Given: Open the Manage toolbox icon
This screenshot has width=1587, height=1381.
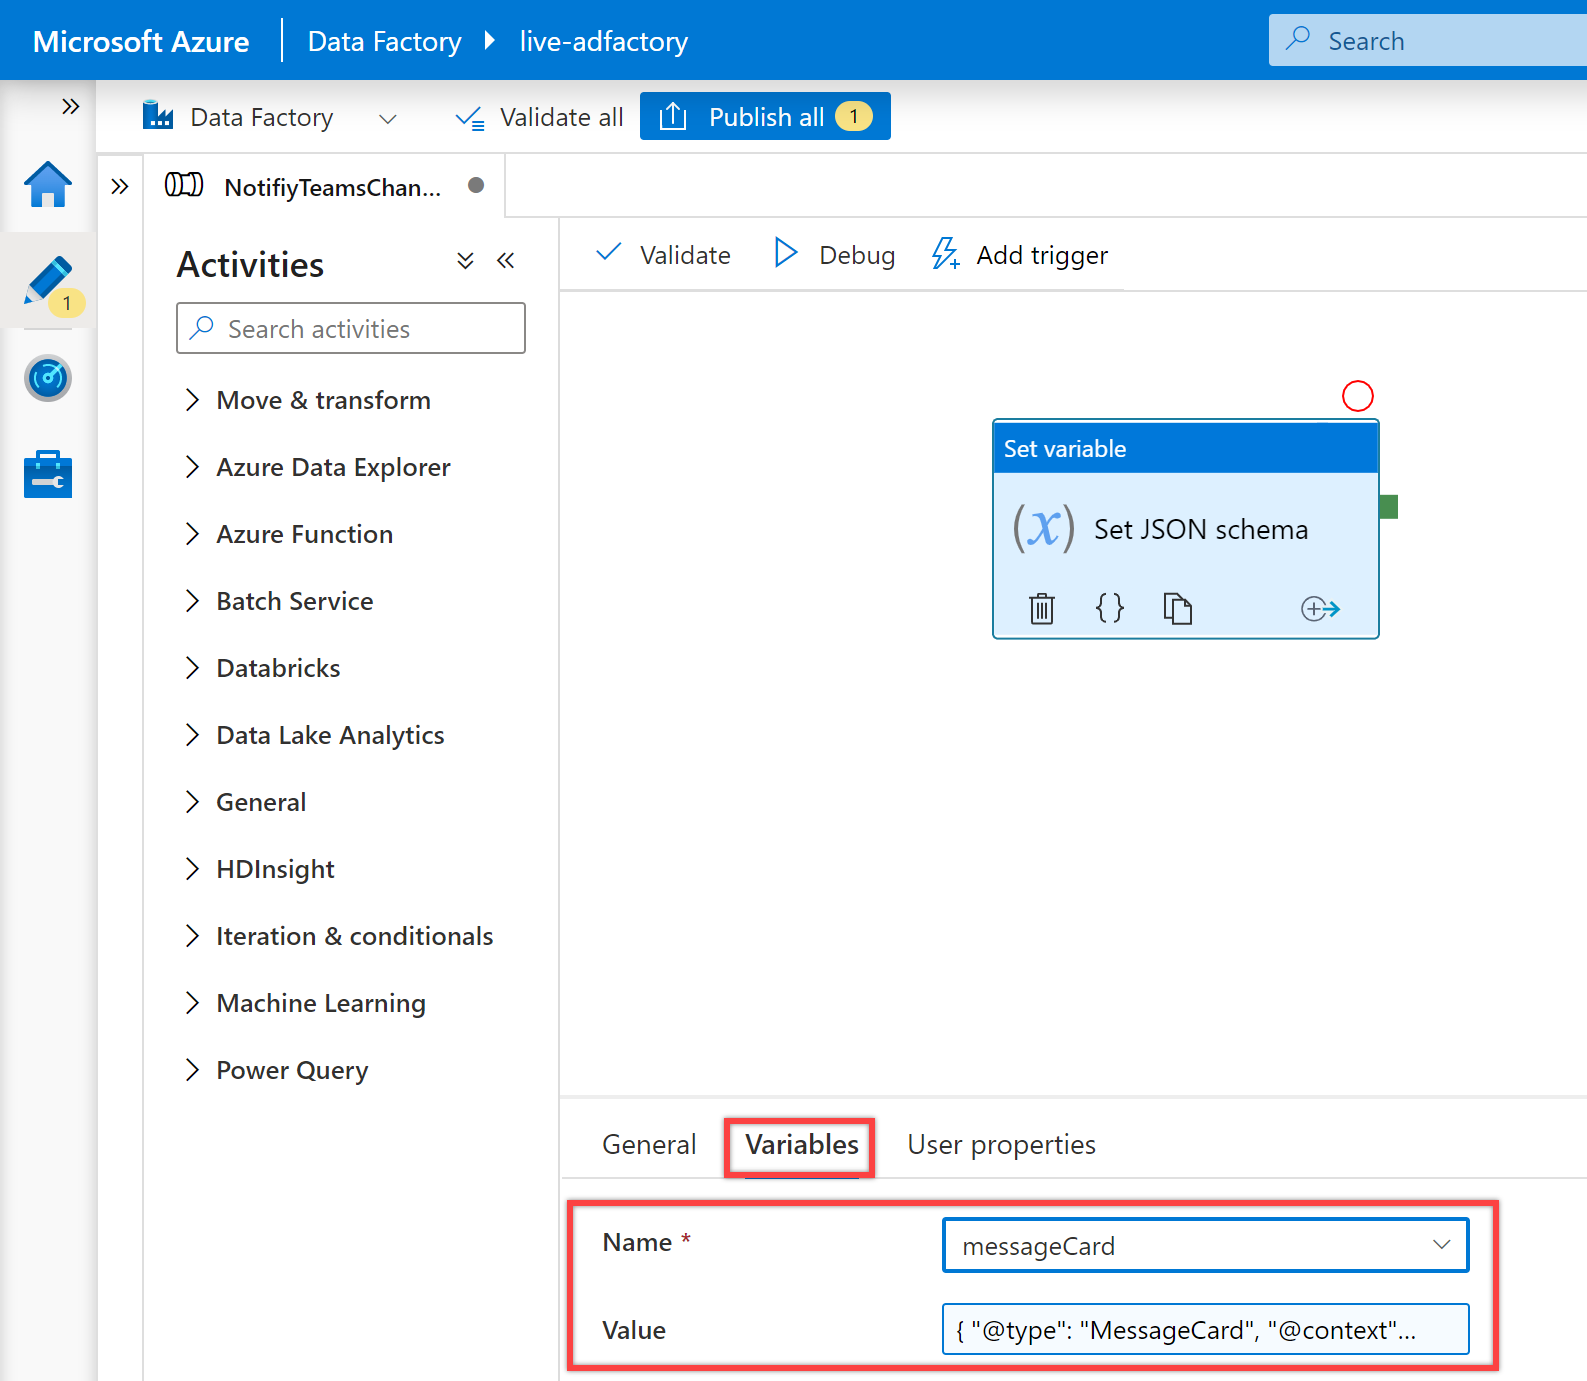Looking at the screenshot, I should point(48,474).
